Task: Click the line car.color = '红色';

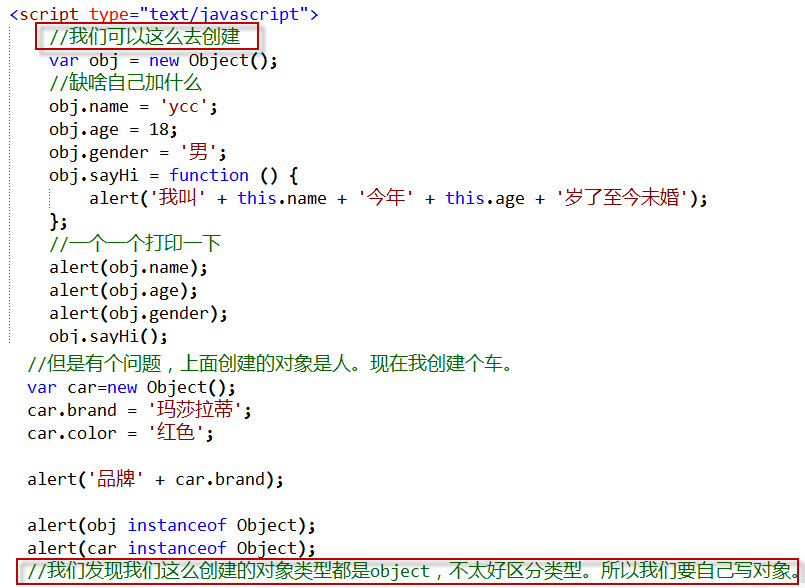Action: point(120,433)
